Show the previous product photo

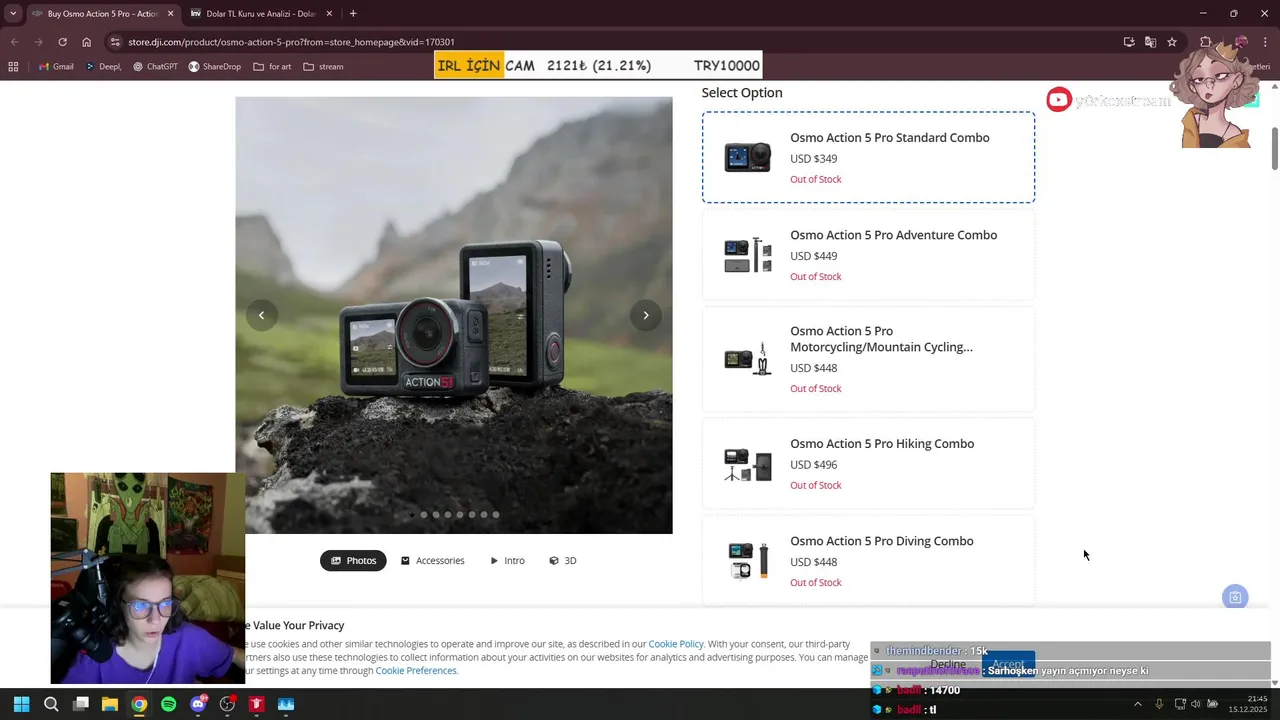click(261, 315)
